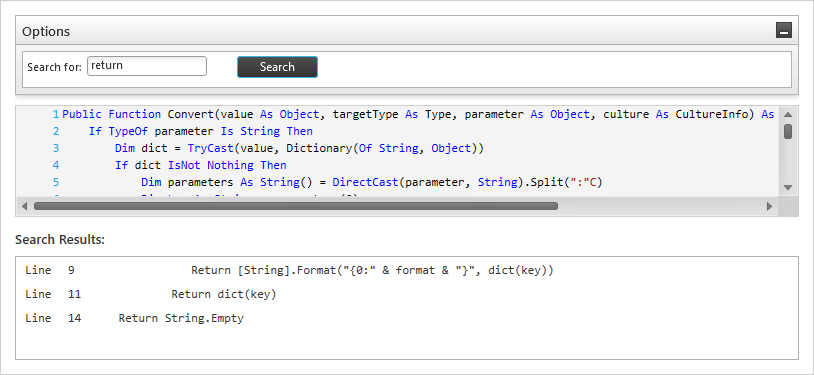Image resolution: width=814 pixels, height=375 pixels.
Task: Click the Search for label
Action: point(55,67)
